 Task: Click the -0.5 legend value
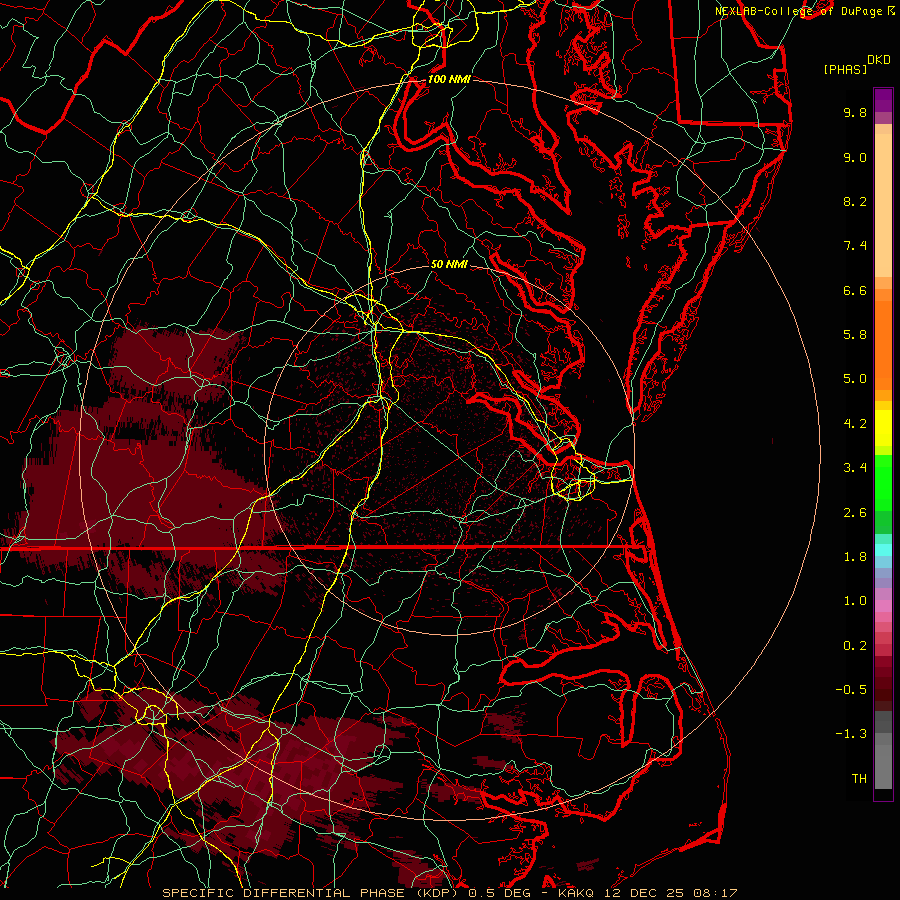851,690
